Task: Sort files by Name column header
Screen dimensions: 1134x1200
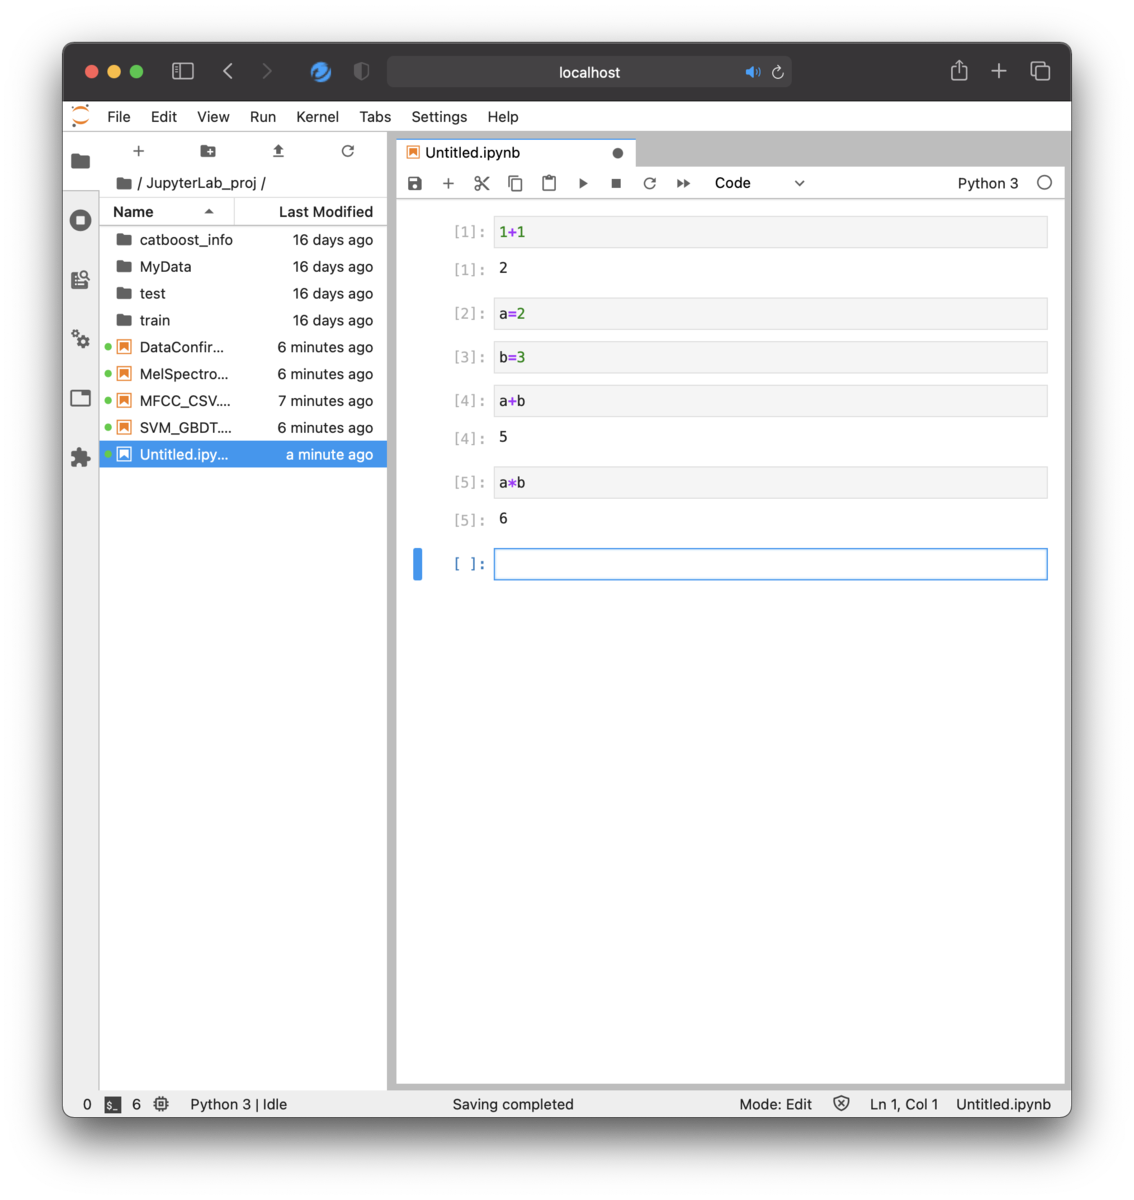Action: [166, 212]
